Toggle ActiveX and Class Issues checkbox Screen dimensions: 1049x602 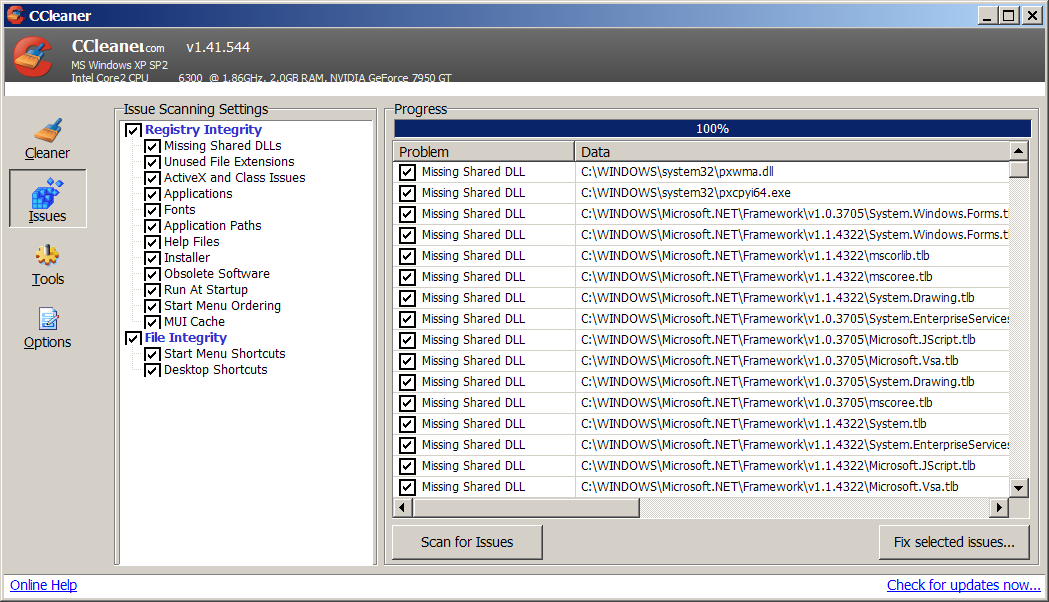point(153,179)
